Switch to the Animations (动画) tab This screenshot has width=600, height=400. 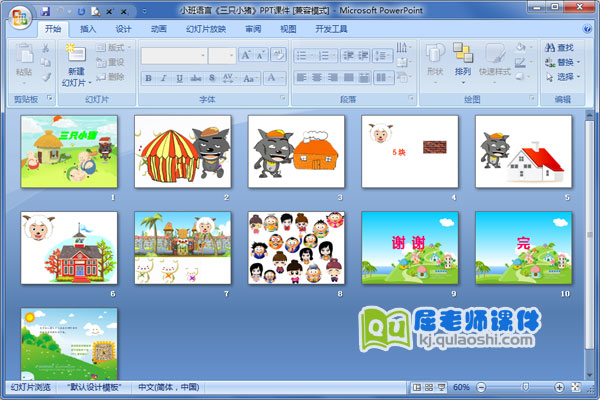click(158, 30)
